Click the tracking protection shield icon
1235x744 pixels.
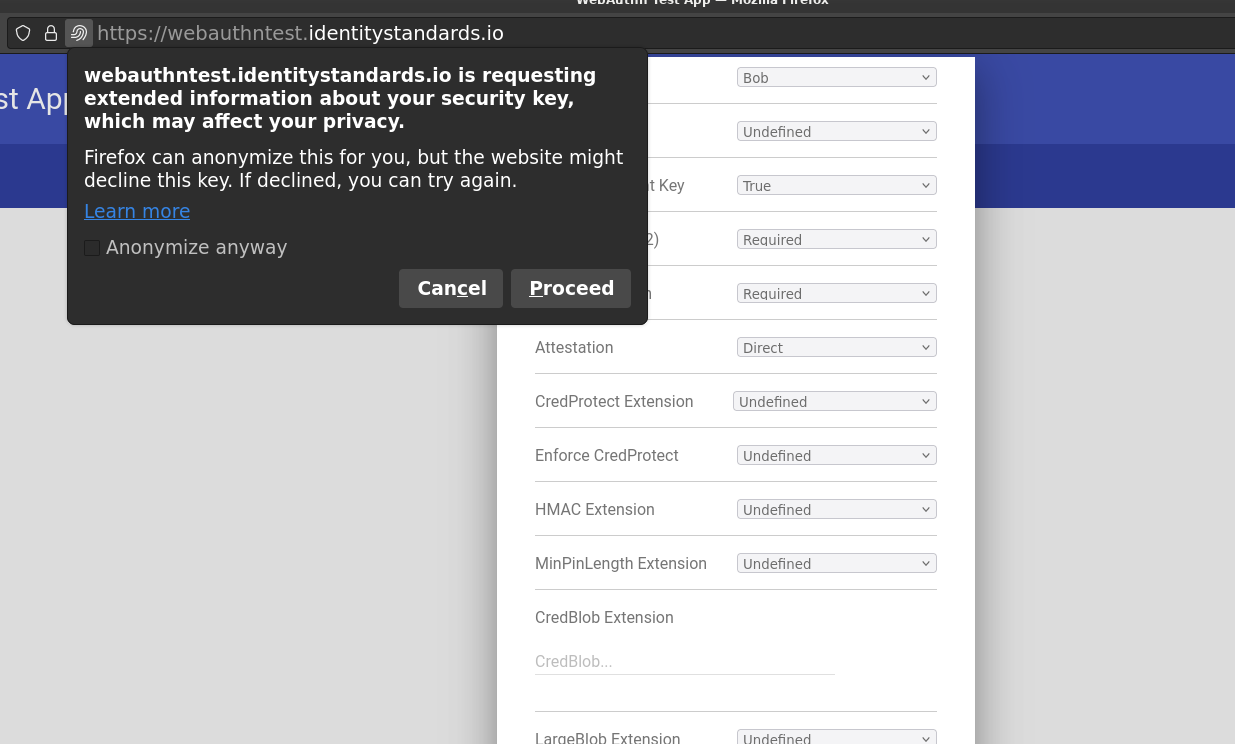23,33
